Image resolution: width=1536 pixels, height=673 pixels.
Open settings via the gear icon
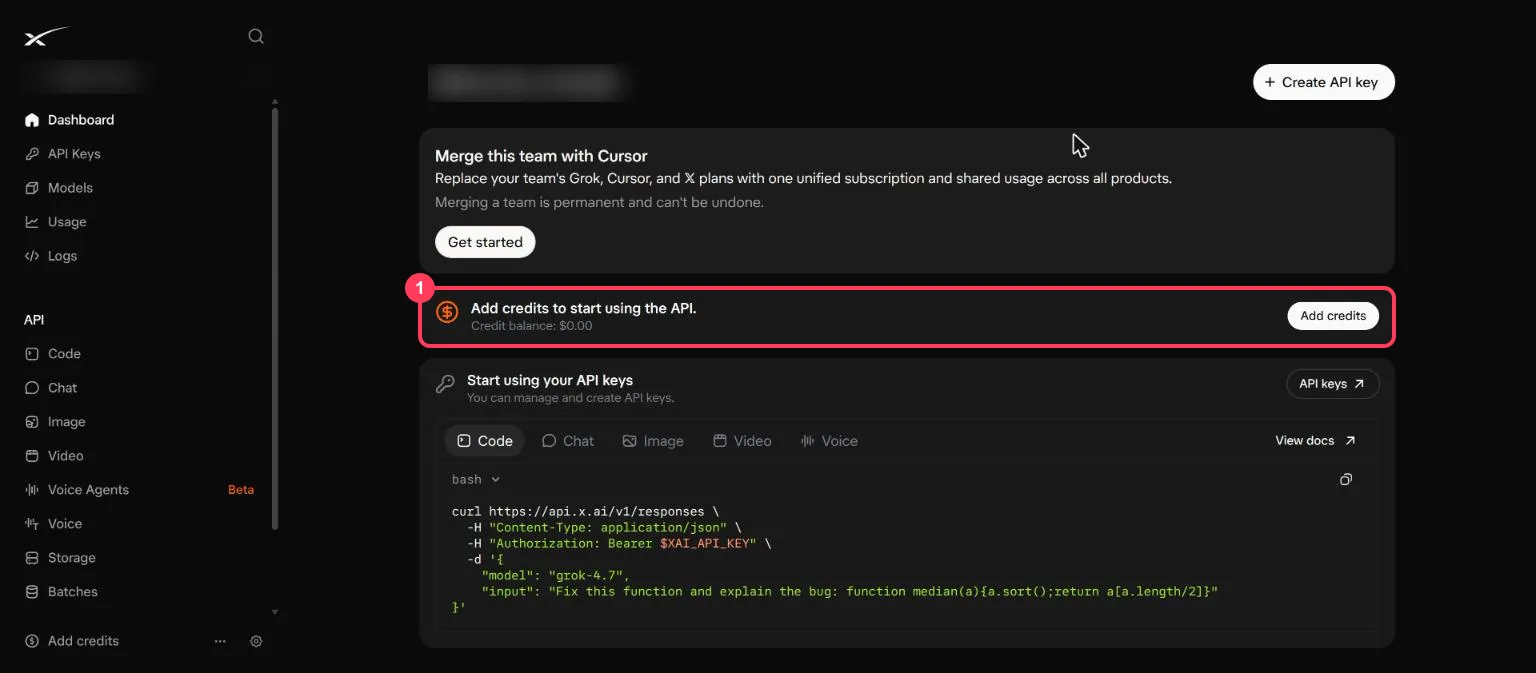click(256, 641)
